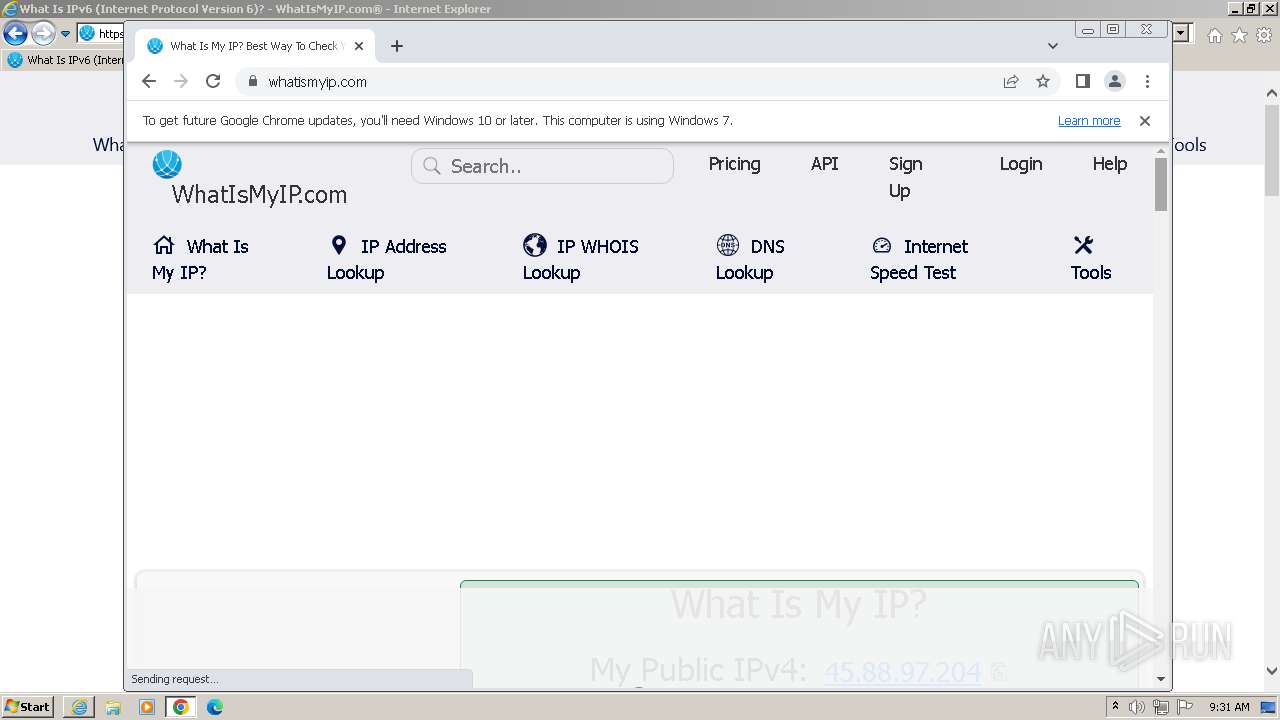Open Internet Explorer Favorites star

click(1239, 35)
